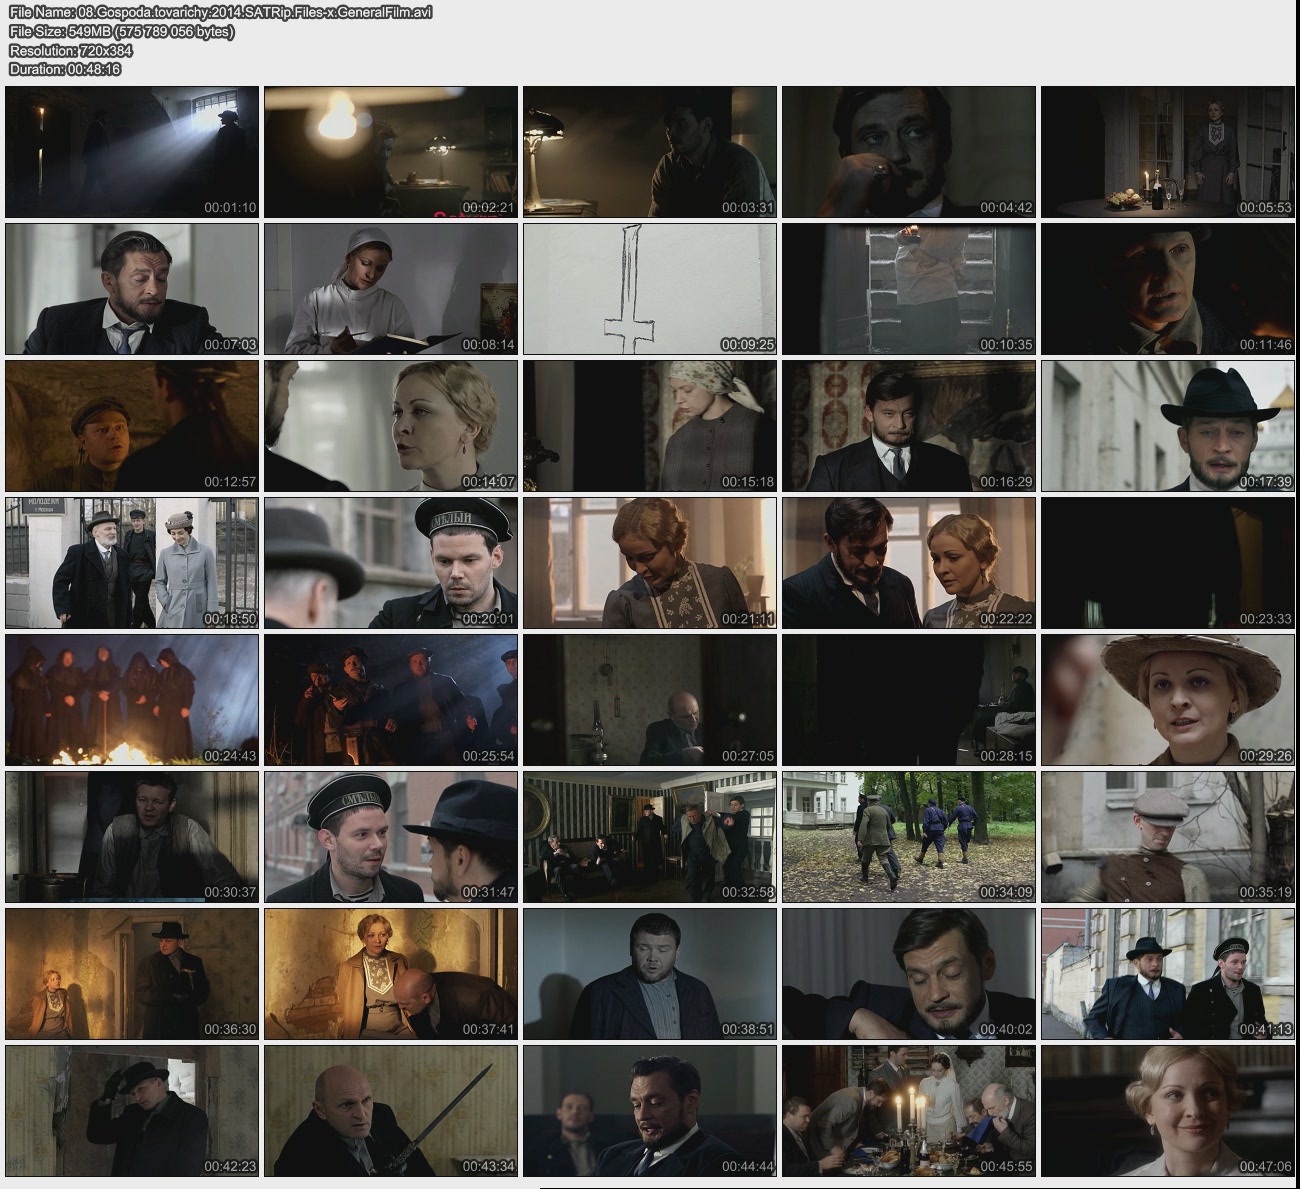Click the Duration 00:48:16 text line
The height and width of the screenshot is (1189, 1300).
coord(65,69)
